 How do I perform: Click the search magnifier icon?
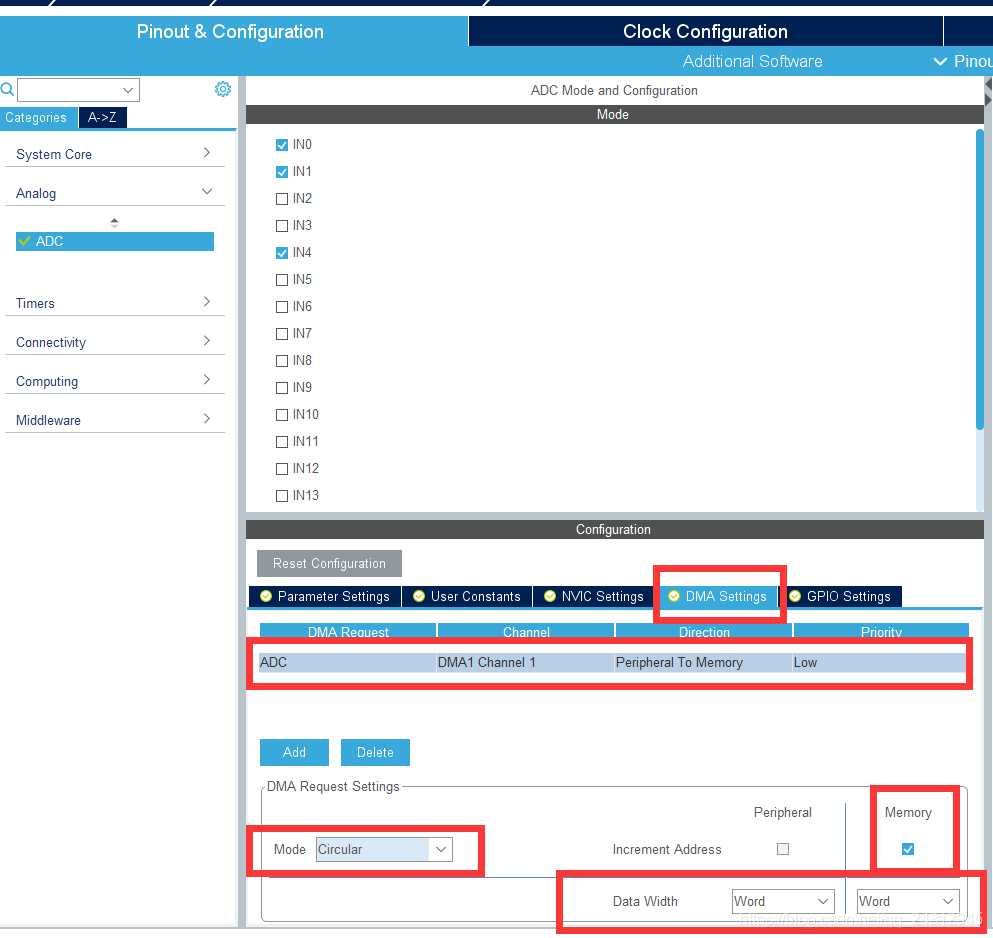click(x=7, y=89)
